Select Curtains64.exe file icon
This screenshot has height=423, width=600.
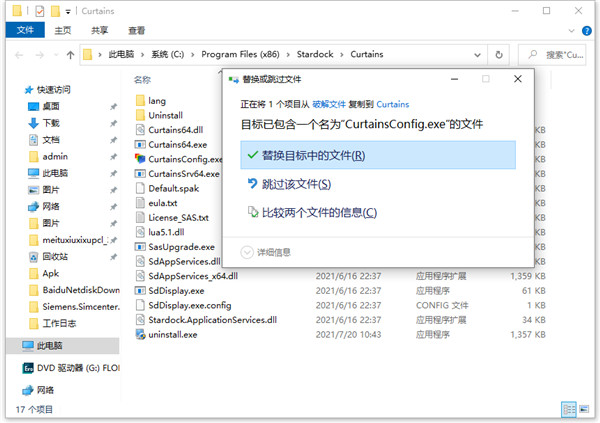(x=140, y=144)
